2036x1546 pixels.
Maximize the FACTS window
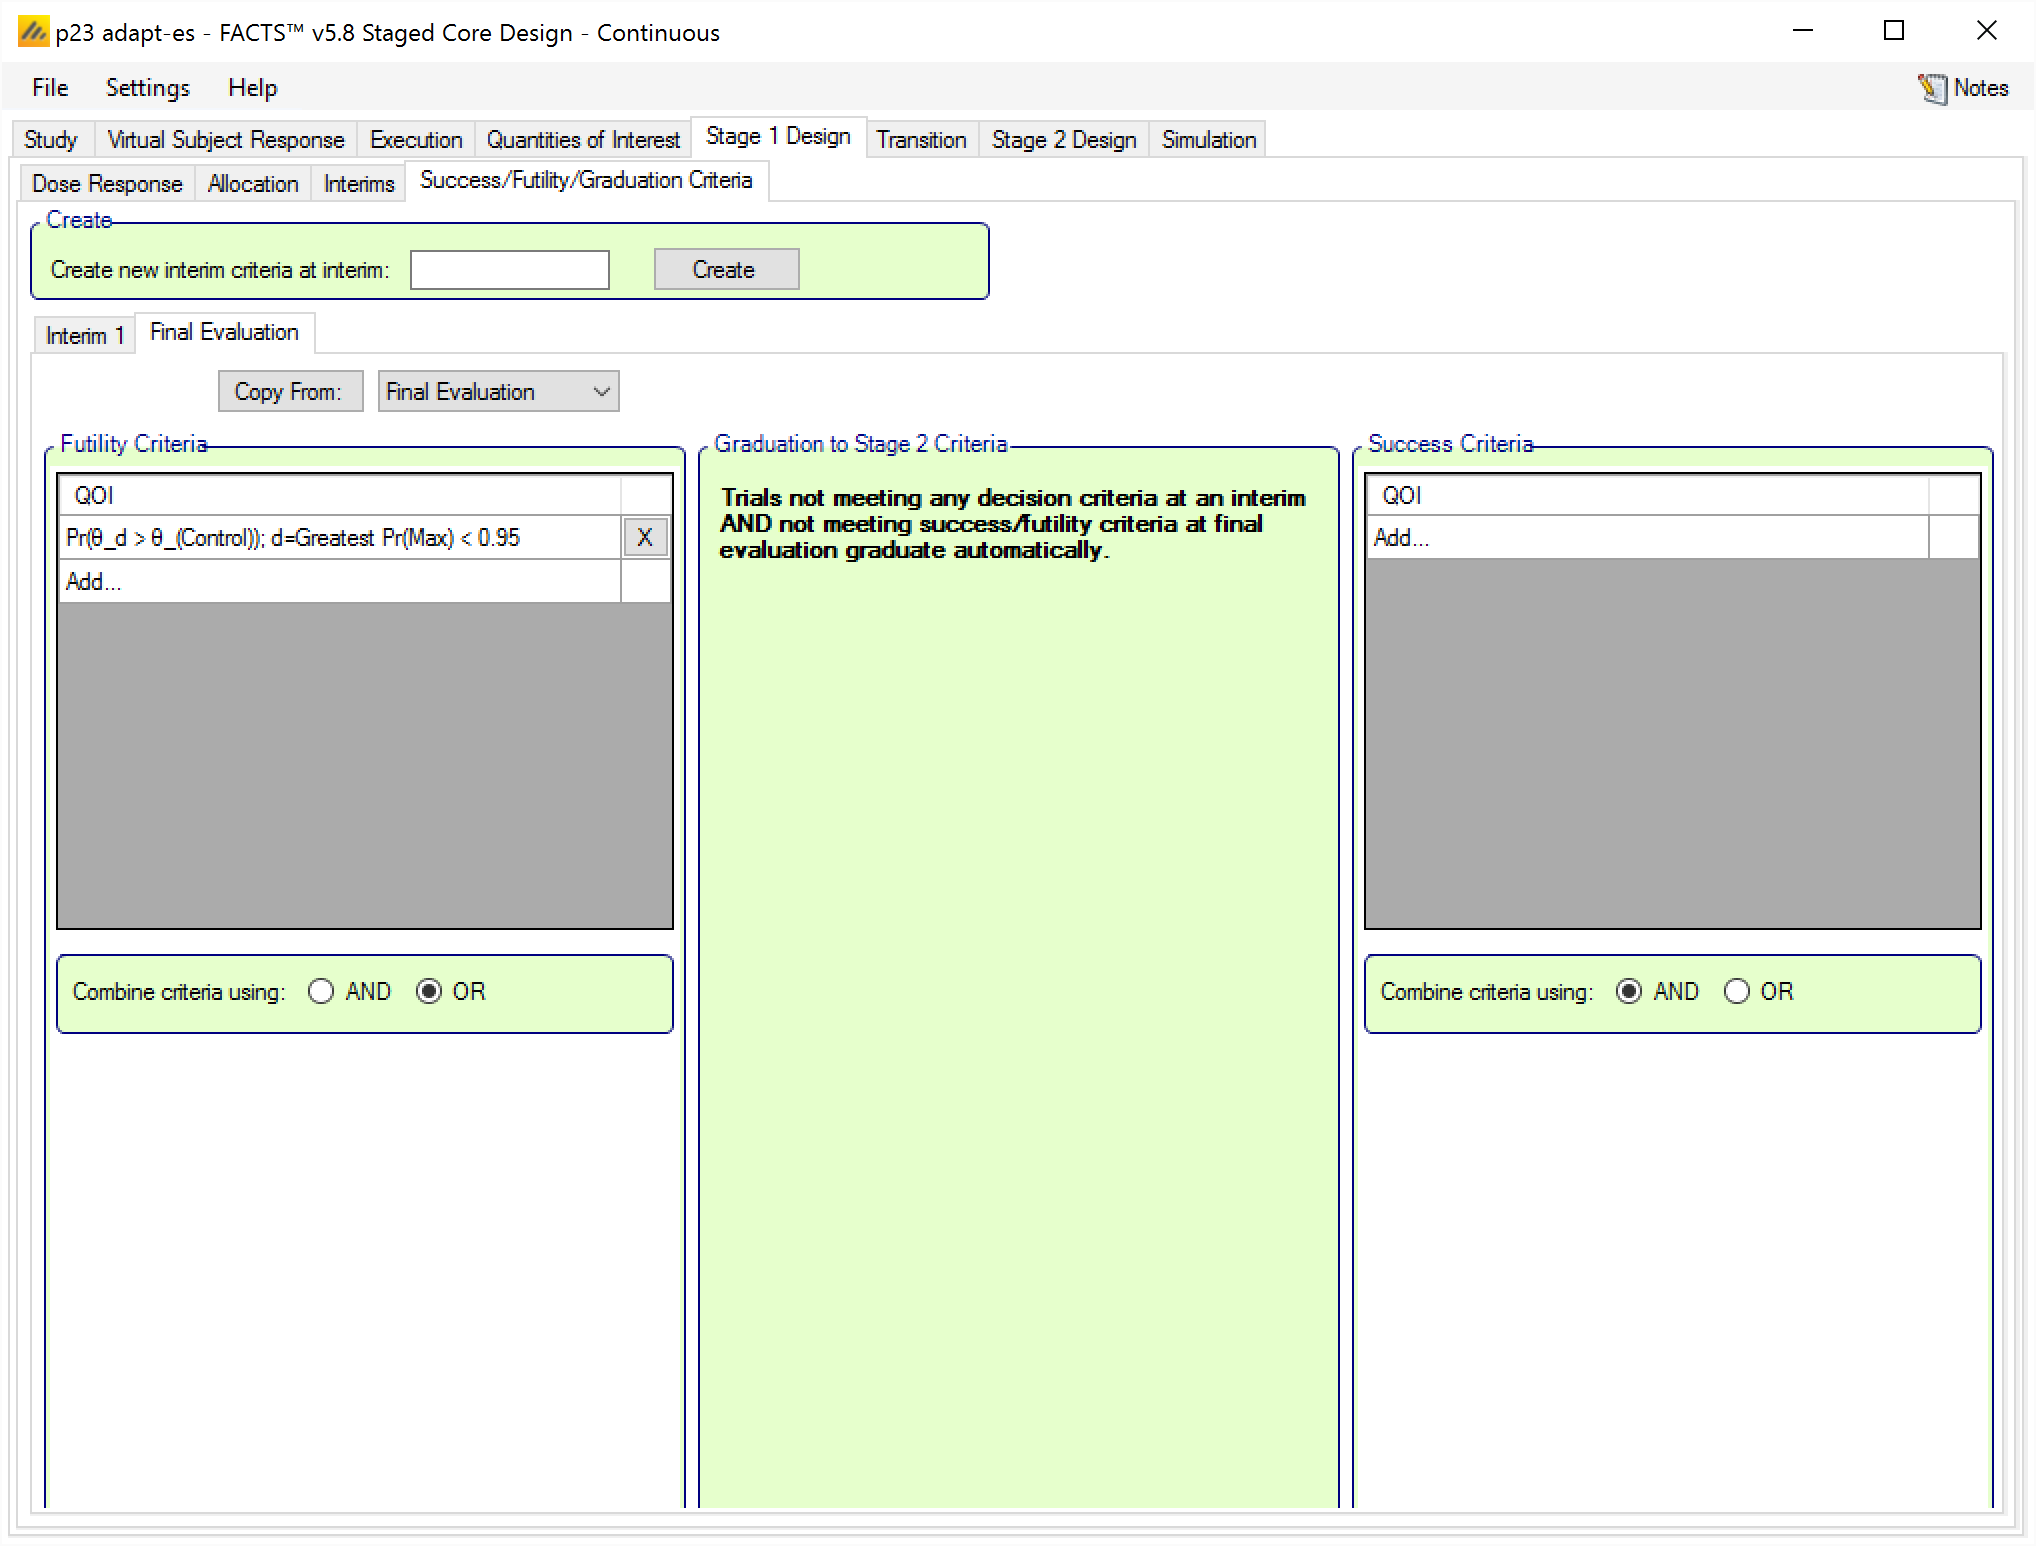pos(1893,31)
